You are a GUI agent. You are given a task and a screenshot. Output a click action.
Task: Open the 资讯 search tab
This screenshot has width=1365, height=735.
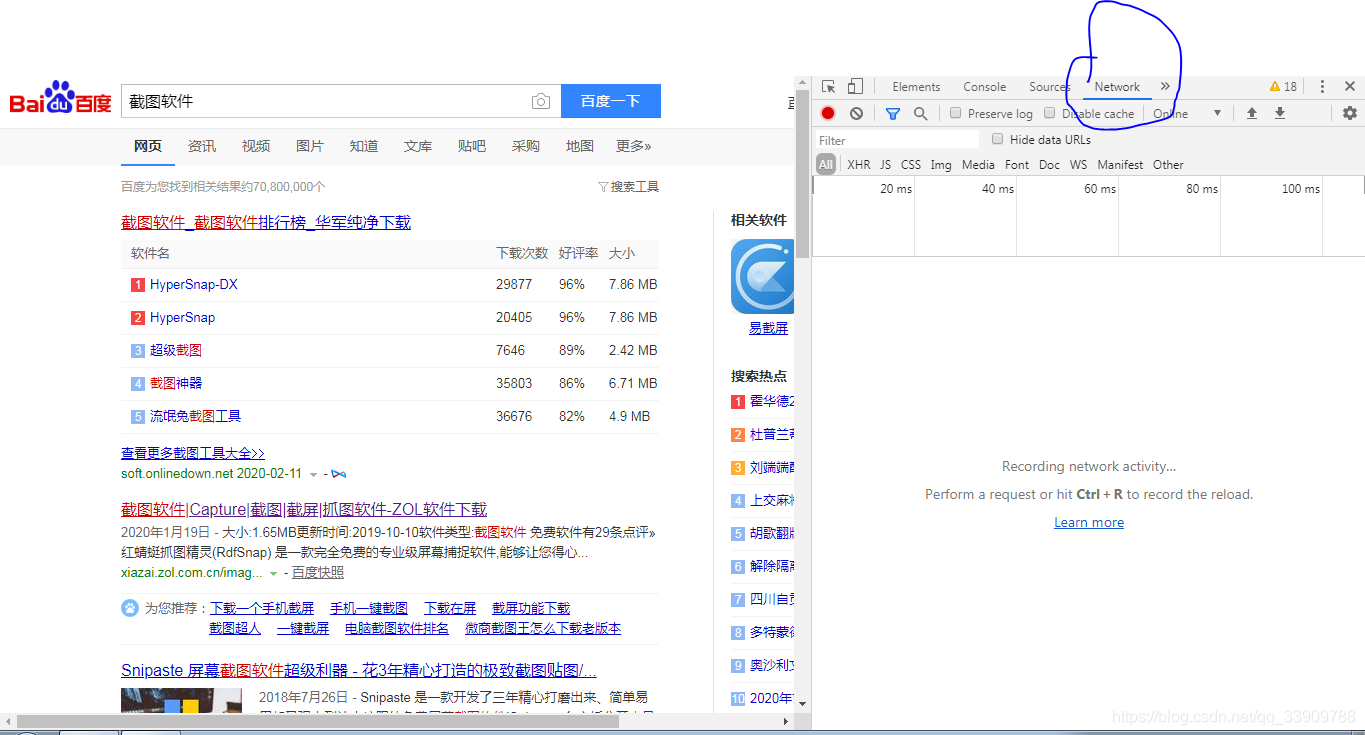coord(202,146)
